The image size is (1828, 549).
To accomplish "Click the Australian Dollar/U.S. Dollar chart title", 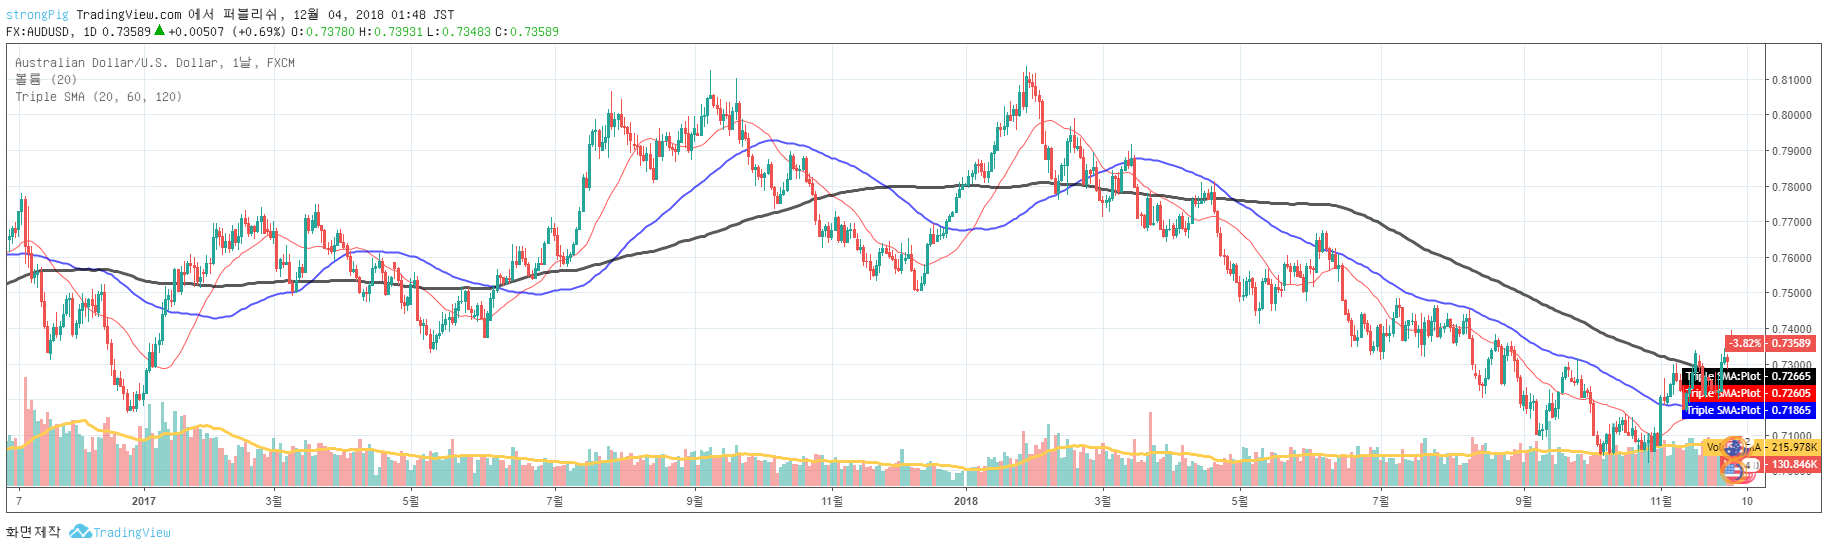I will click(x=155, y=63).
